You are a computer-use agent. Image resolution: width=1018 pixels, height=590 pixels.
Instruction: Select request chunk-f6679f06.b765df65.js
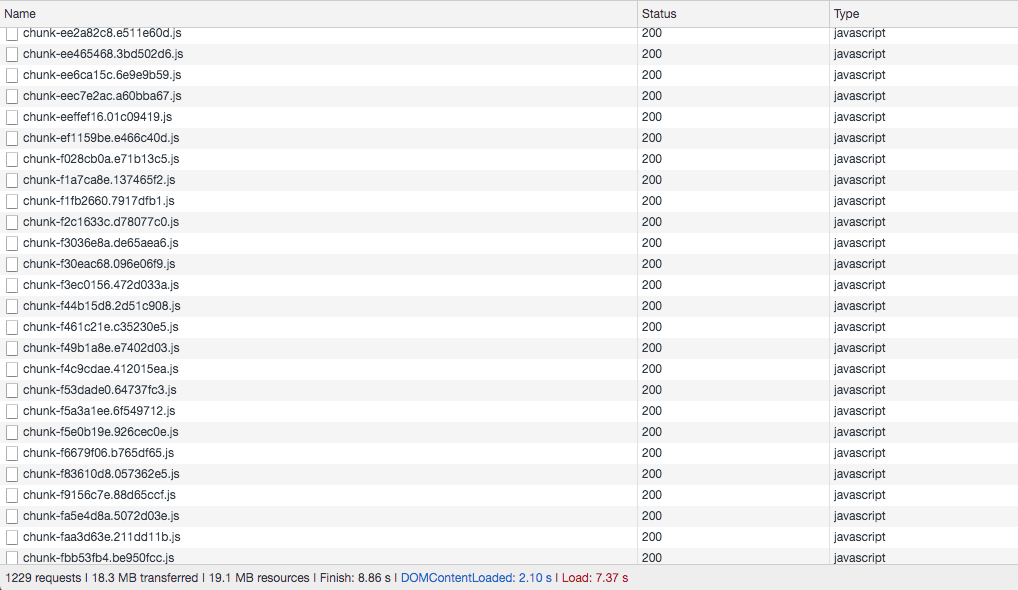click(x=509, y=453)
